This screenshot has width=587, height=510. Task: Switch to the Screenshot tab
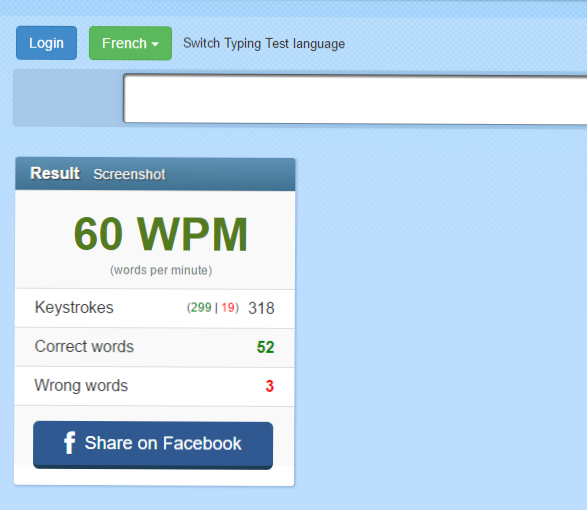click(x=130, y=174)
